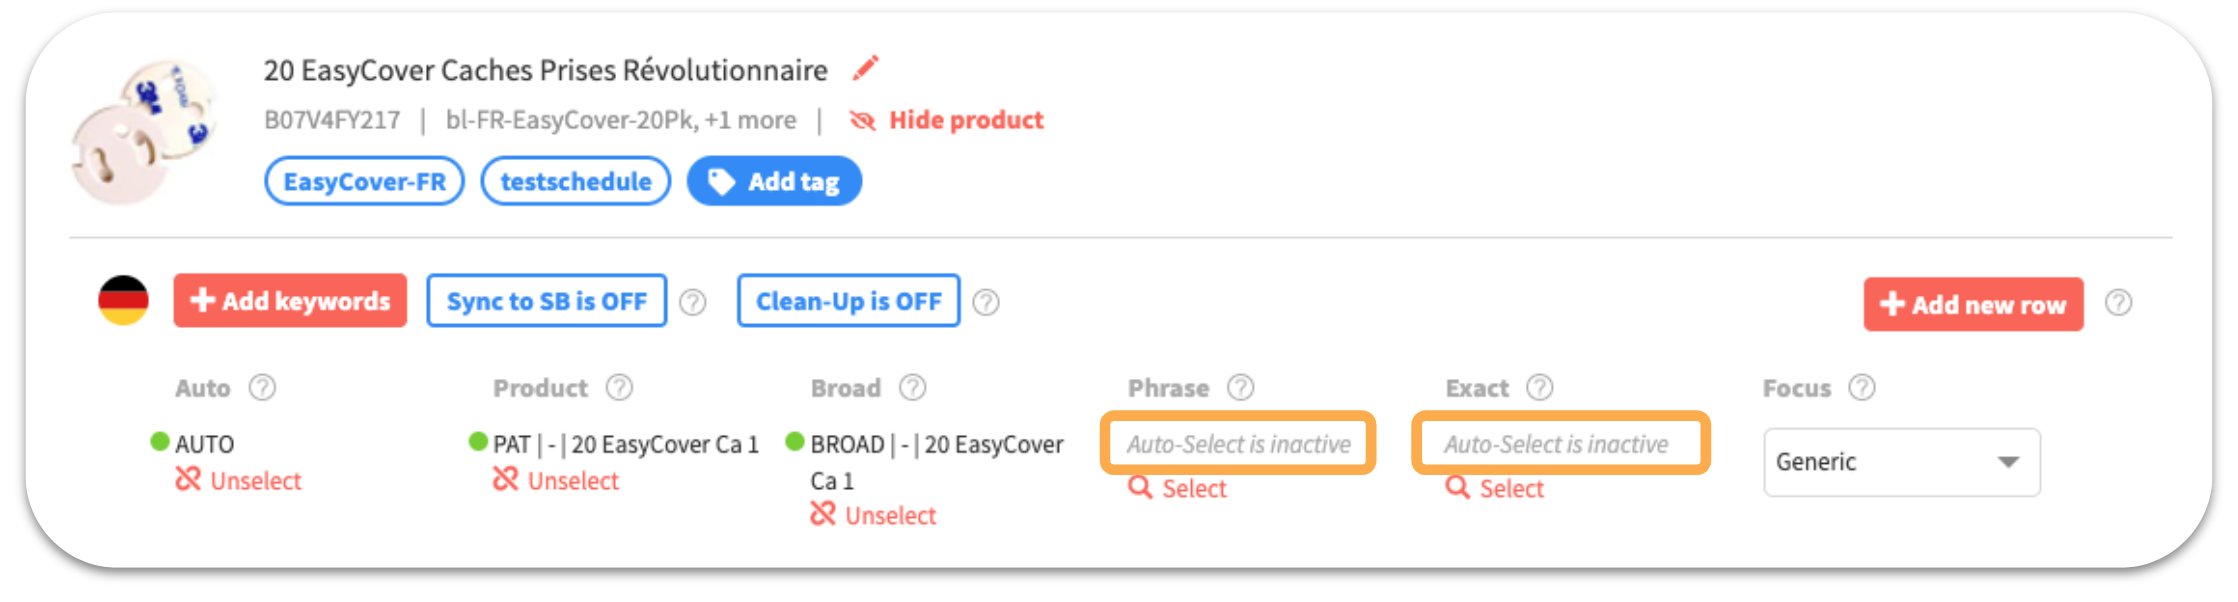
Task: Click the help icon next to Clean-Up
Action: point(986,302)
